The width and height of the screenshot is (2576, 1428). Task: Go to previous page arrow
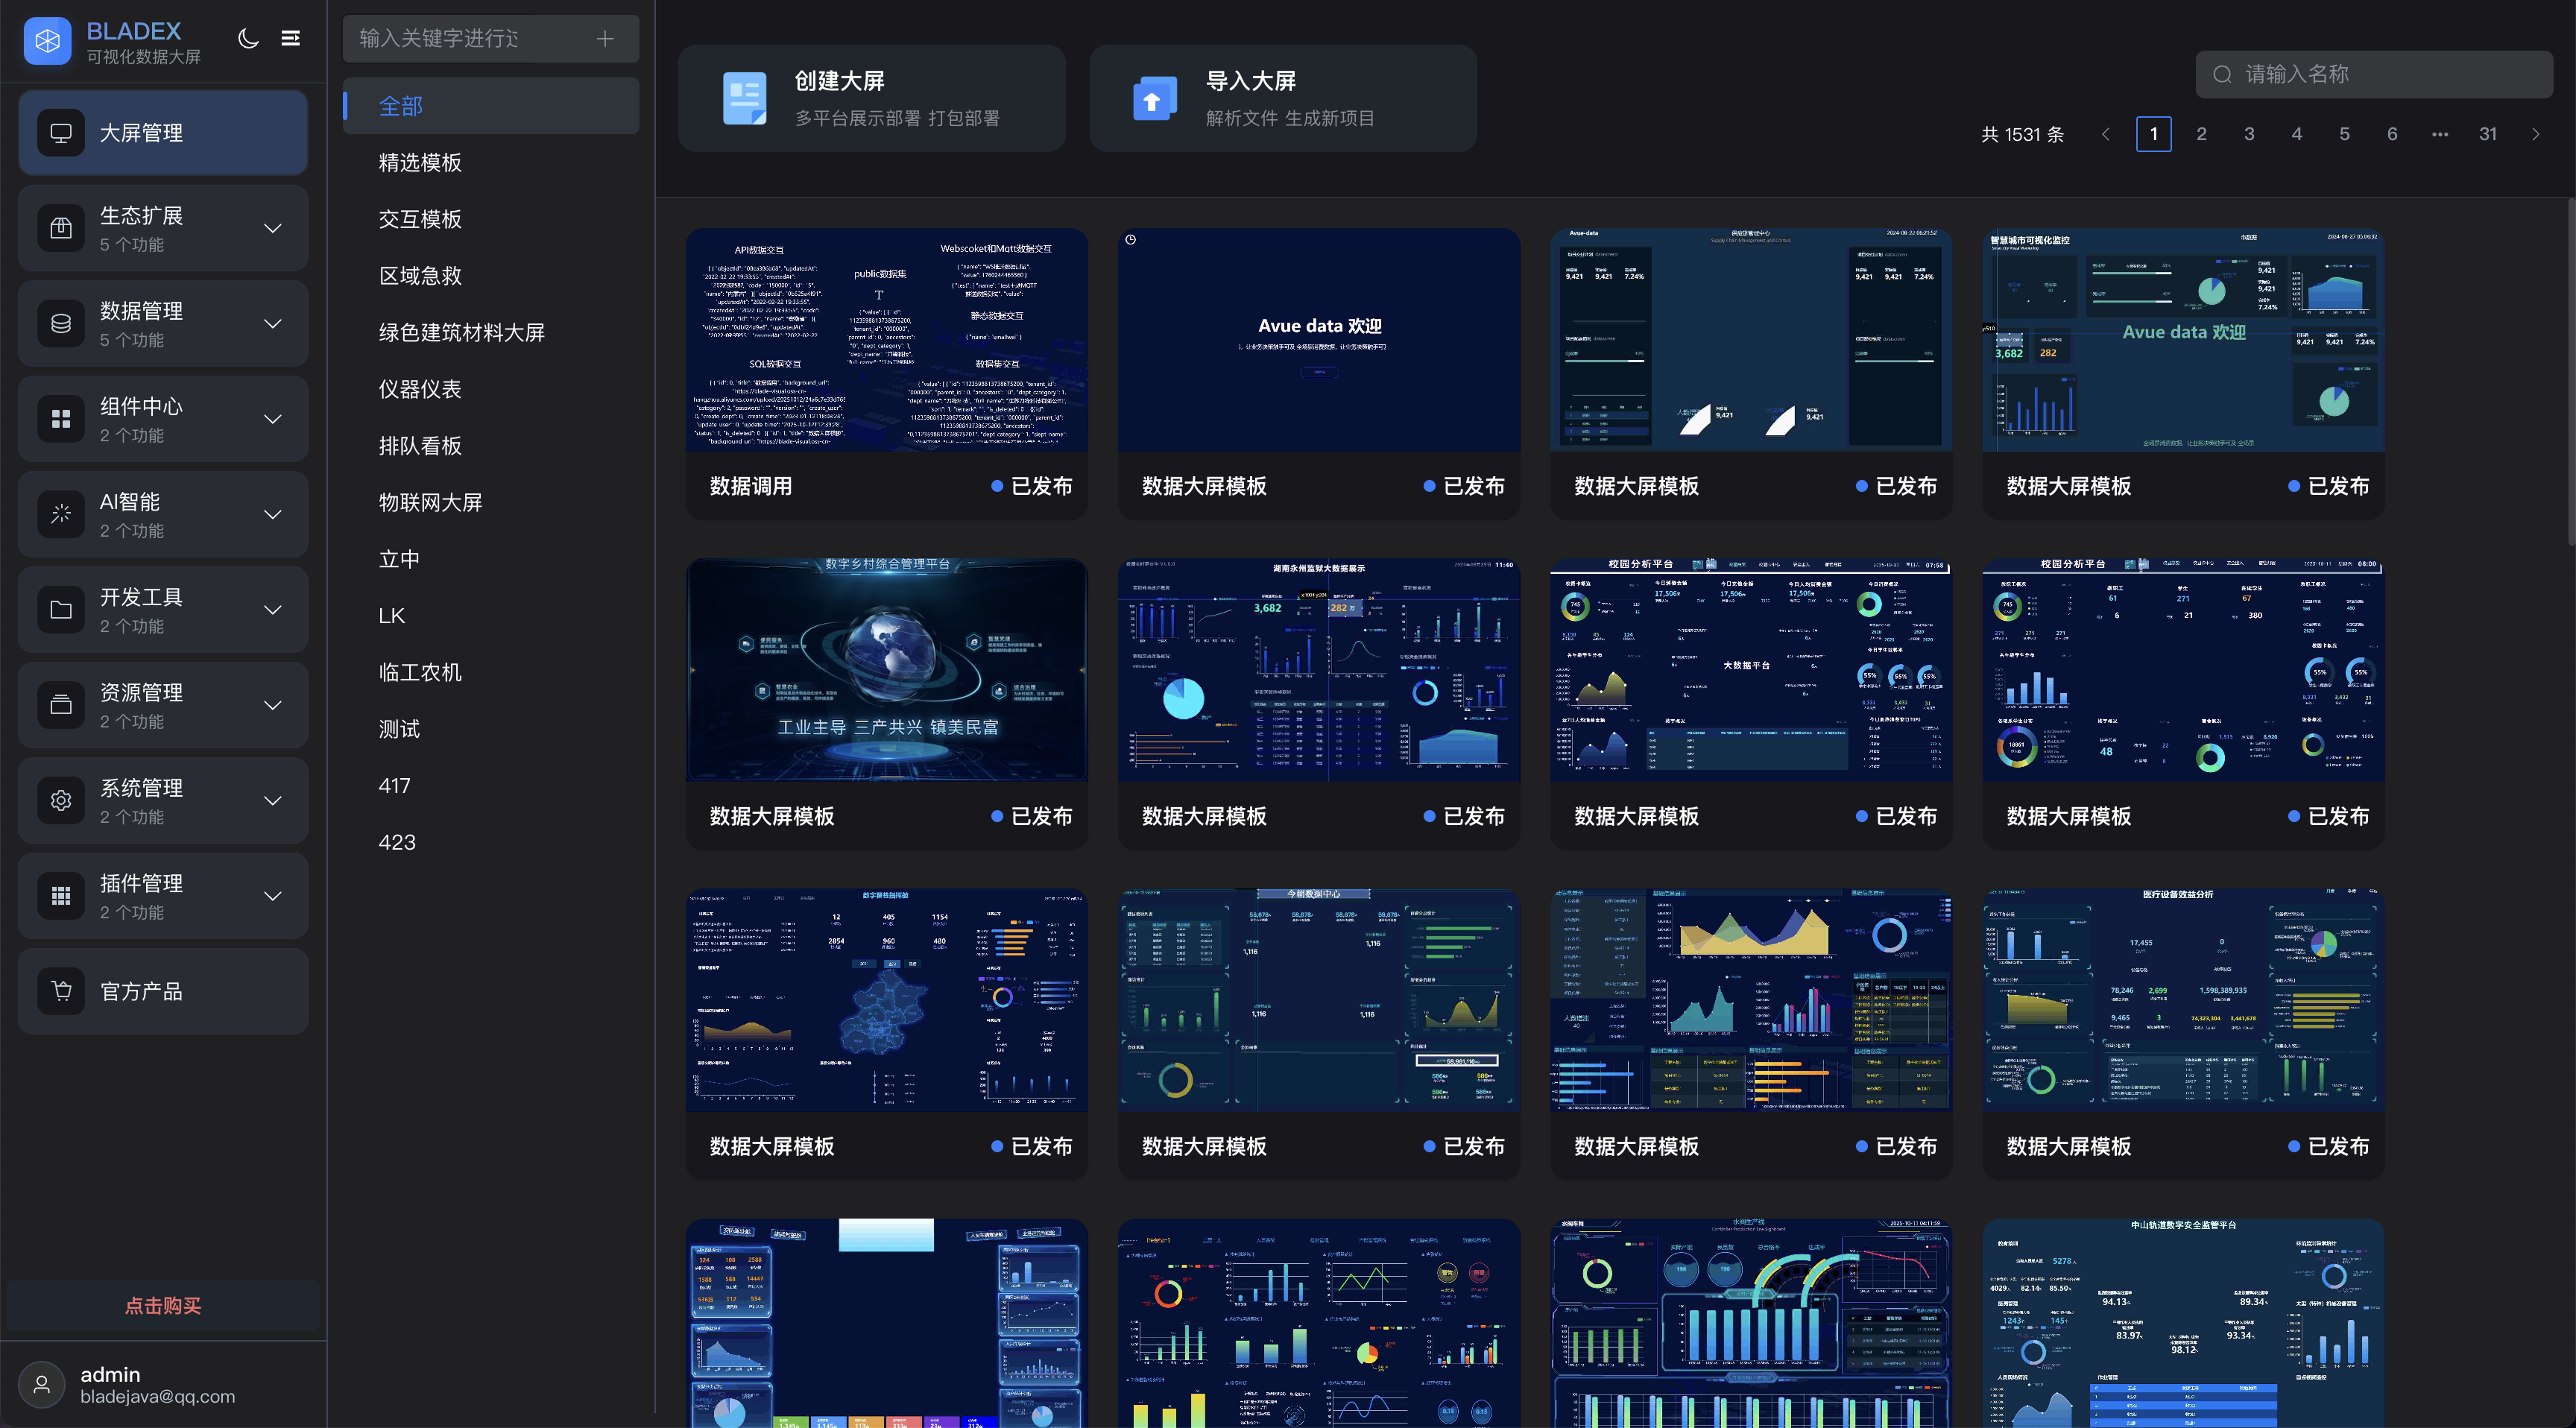2105,134
